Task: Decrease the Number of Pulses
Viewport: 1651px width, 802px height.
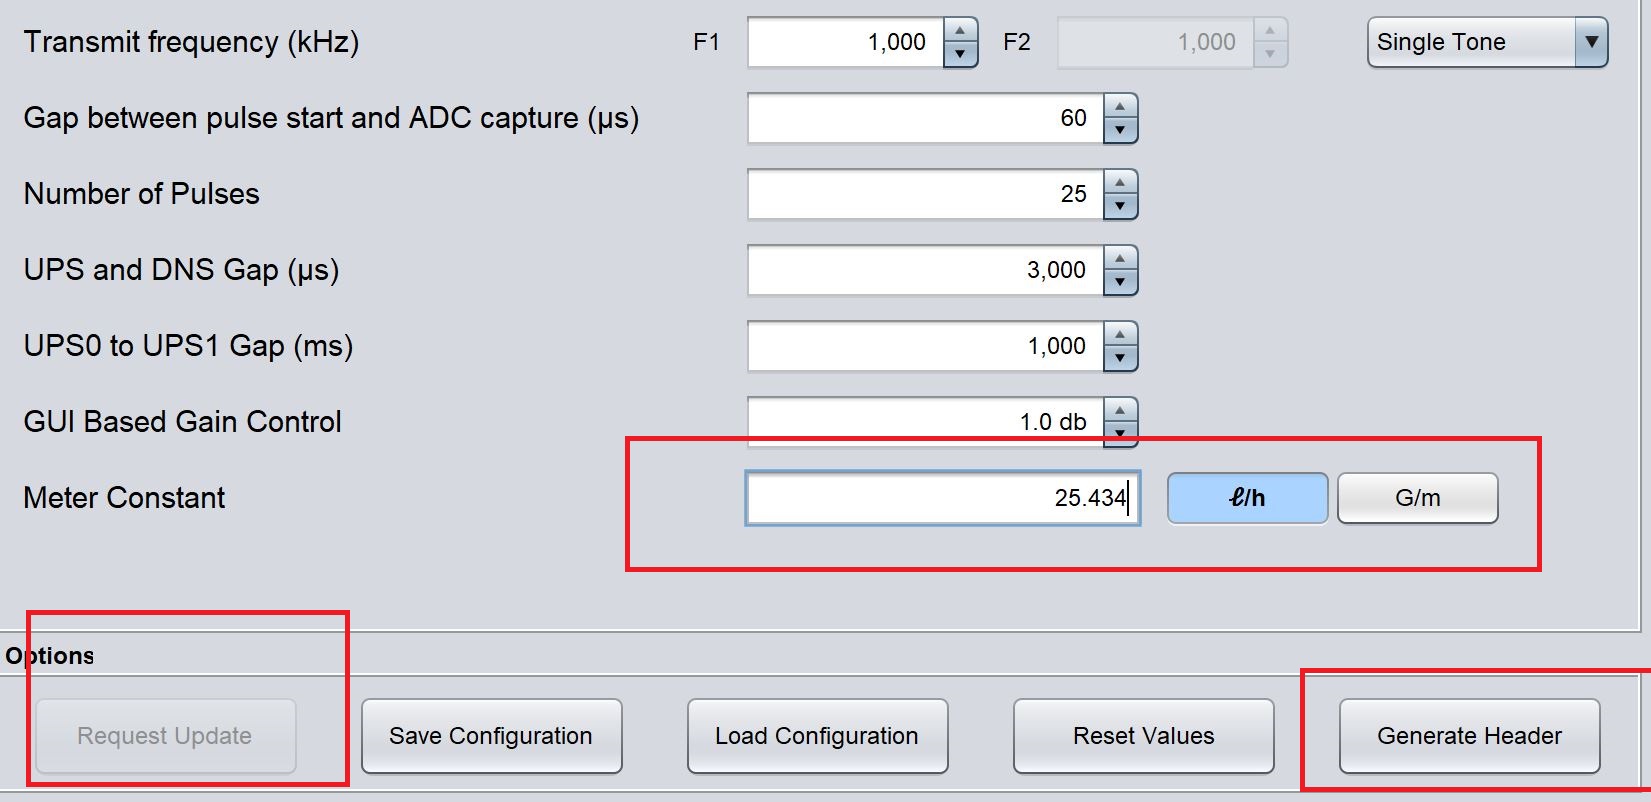Action: click(x=1120, y=206)
